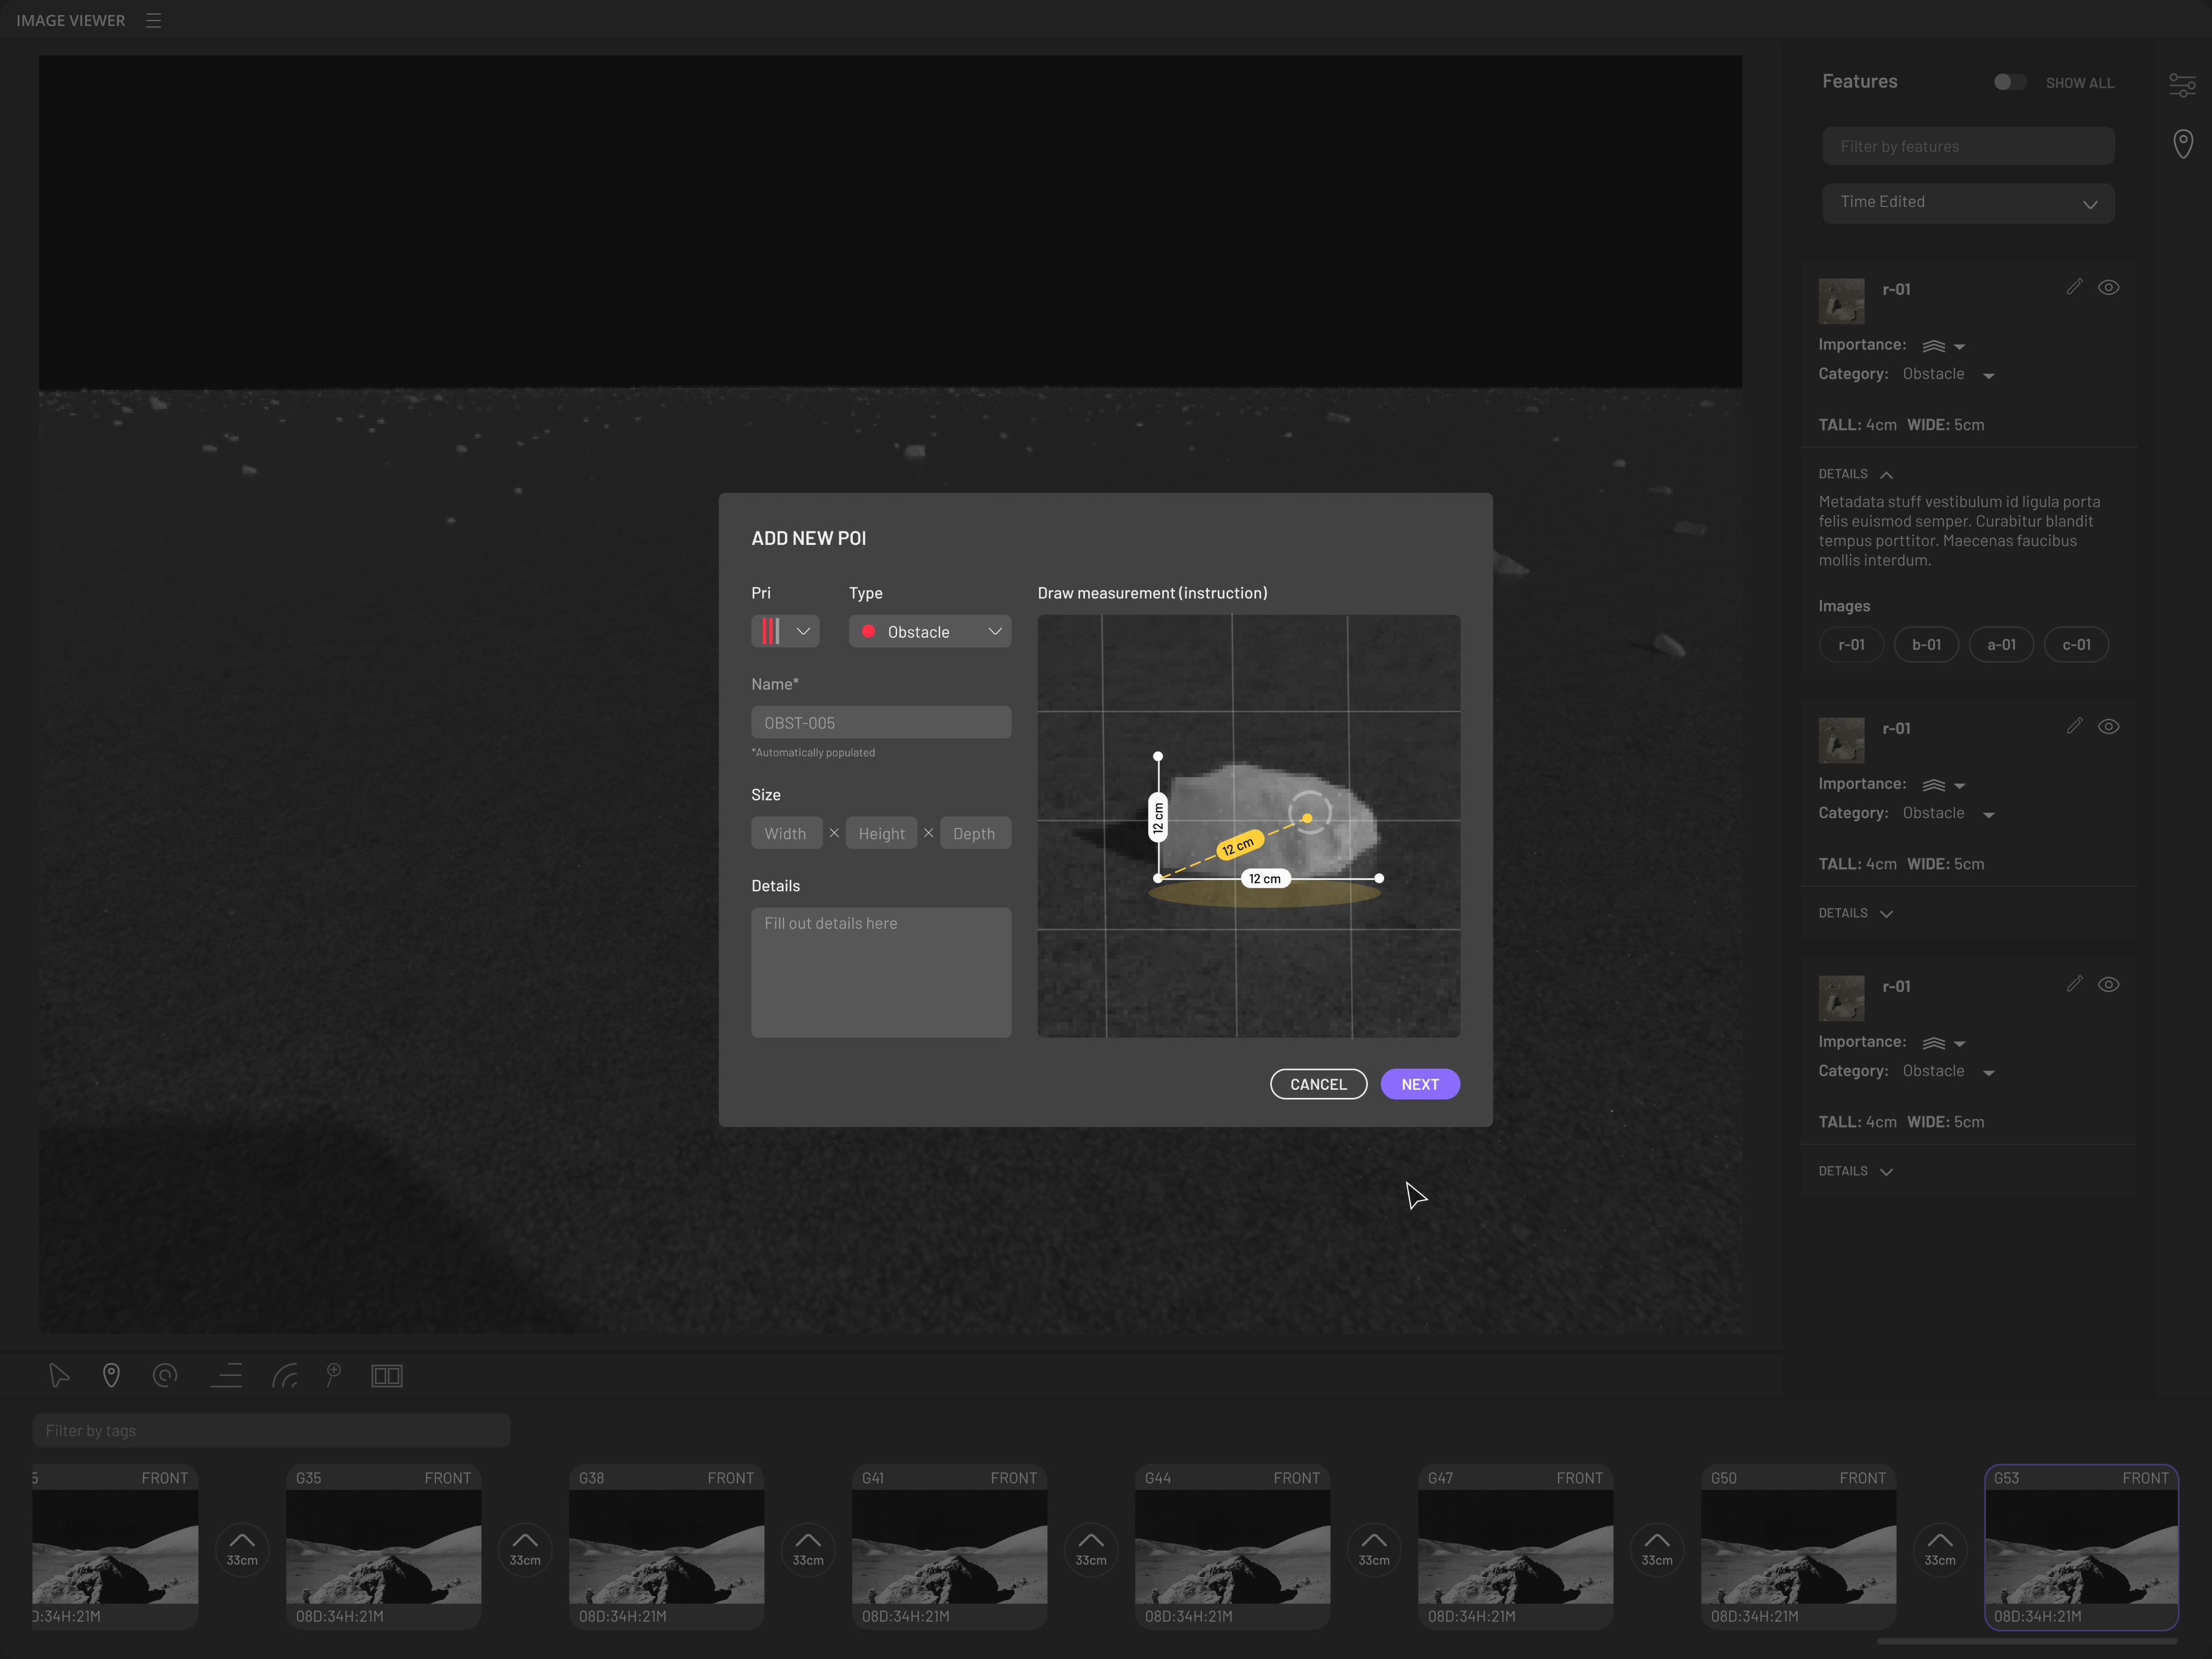
Task: Toggle the SHOW ALL switch
Action: coord(2009,83)
